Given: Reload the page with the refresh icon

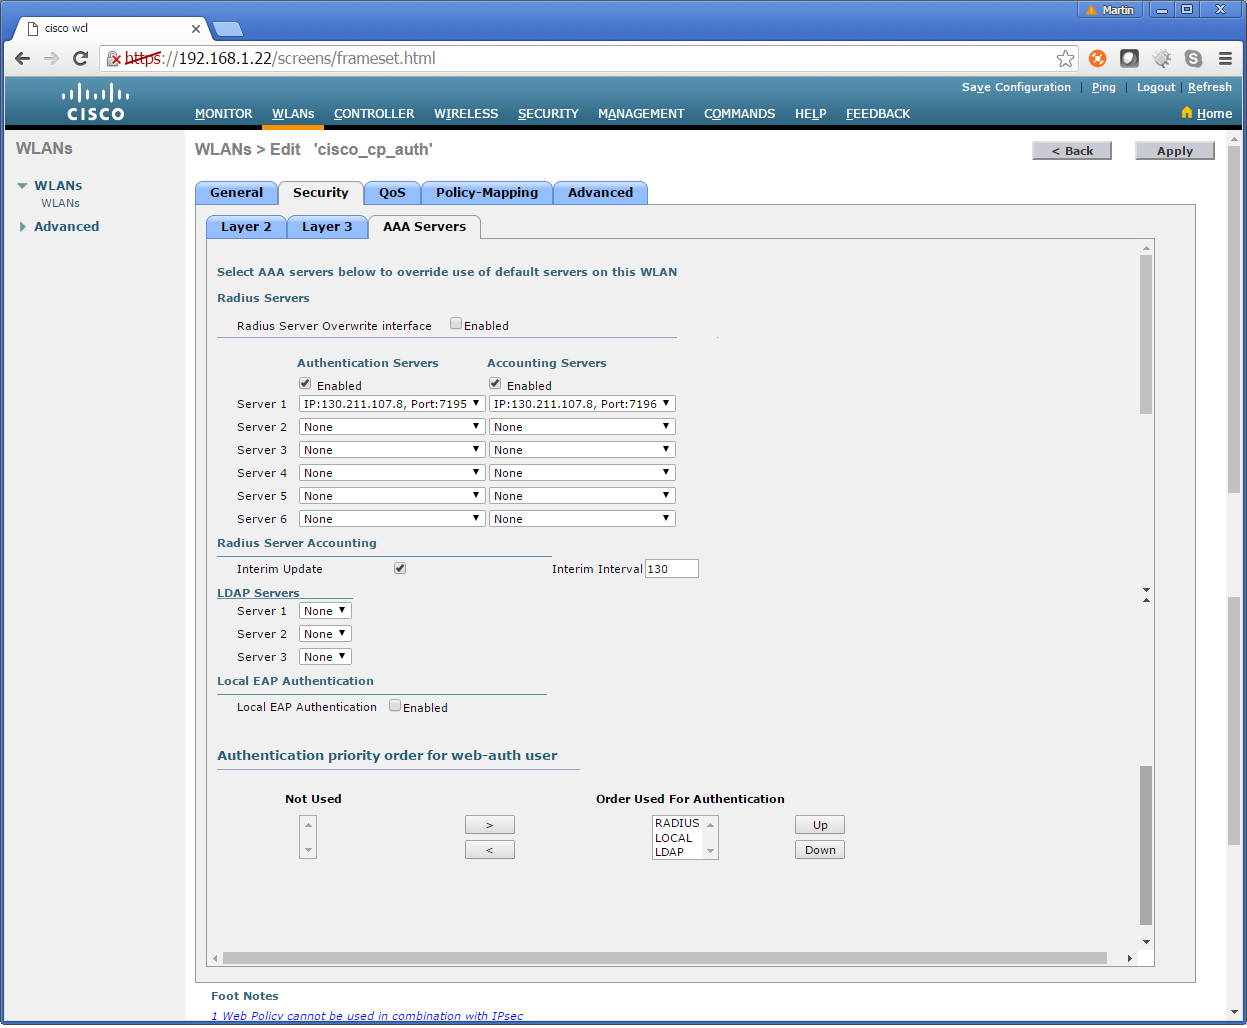Looking at the screenshot, I should [80, 58].
